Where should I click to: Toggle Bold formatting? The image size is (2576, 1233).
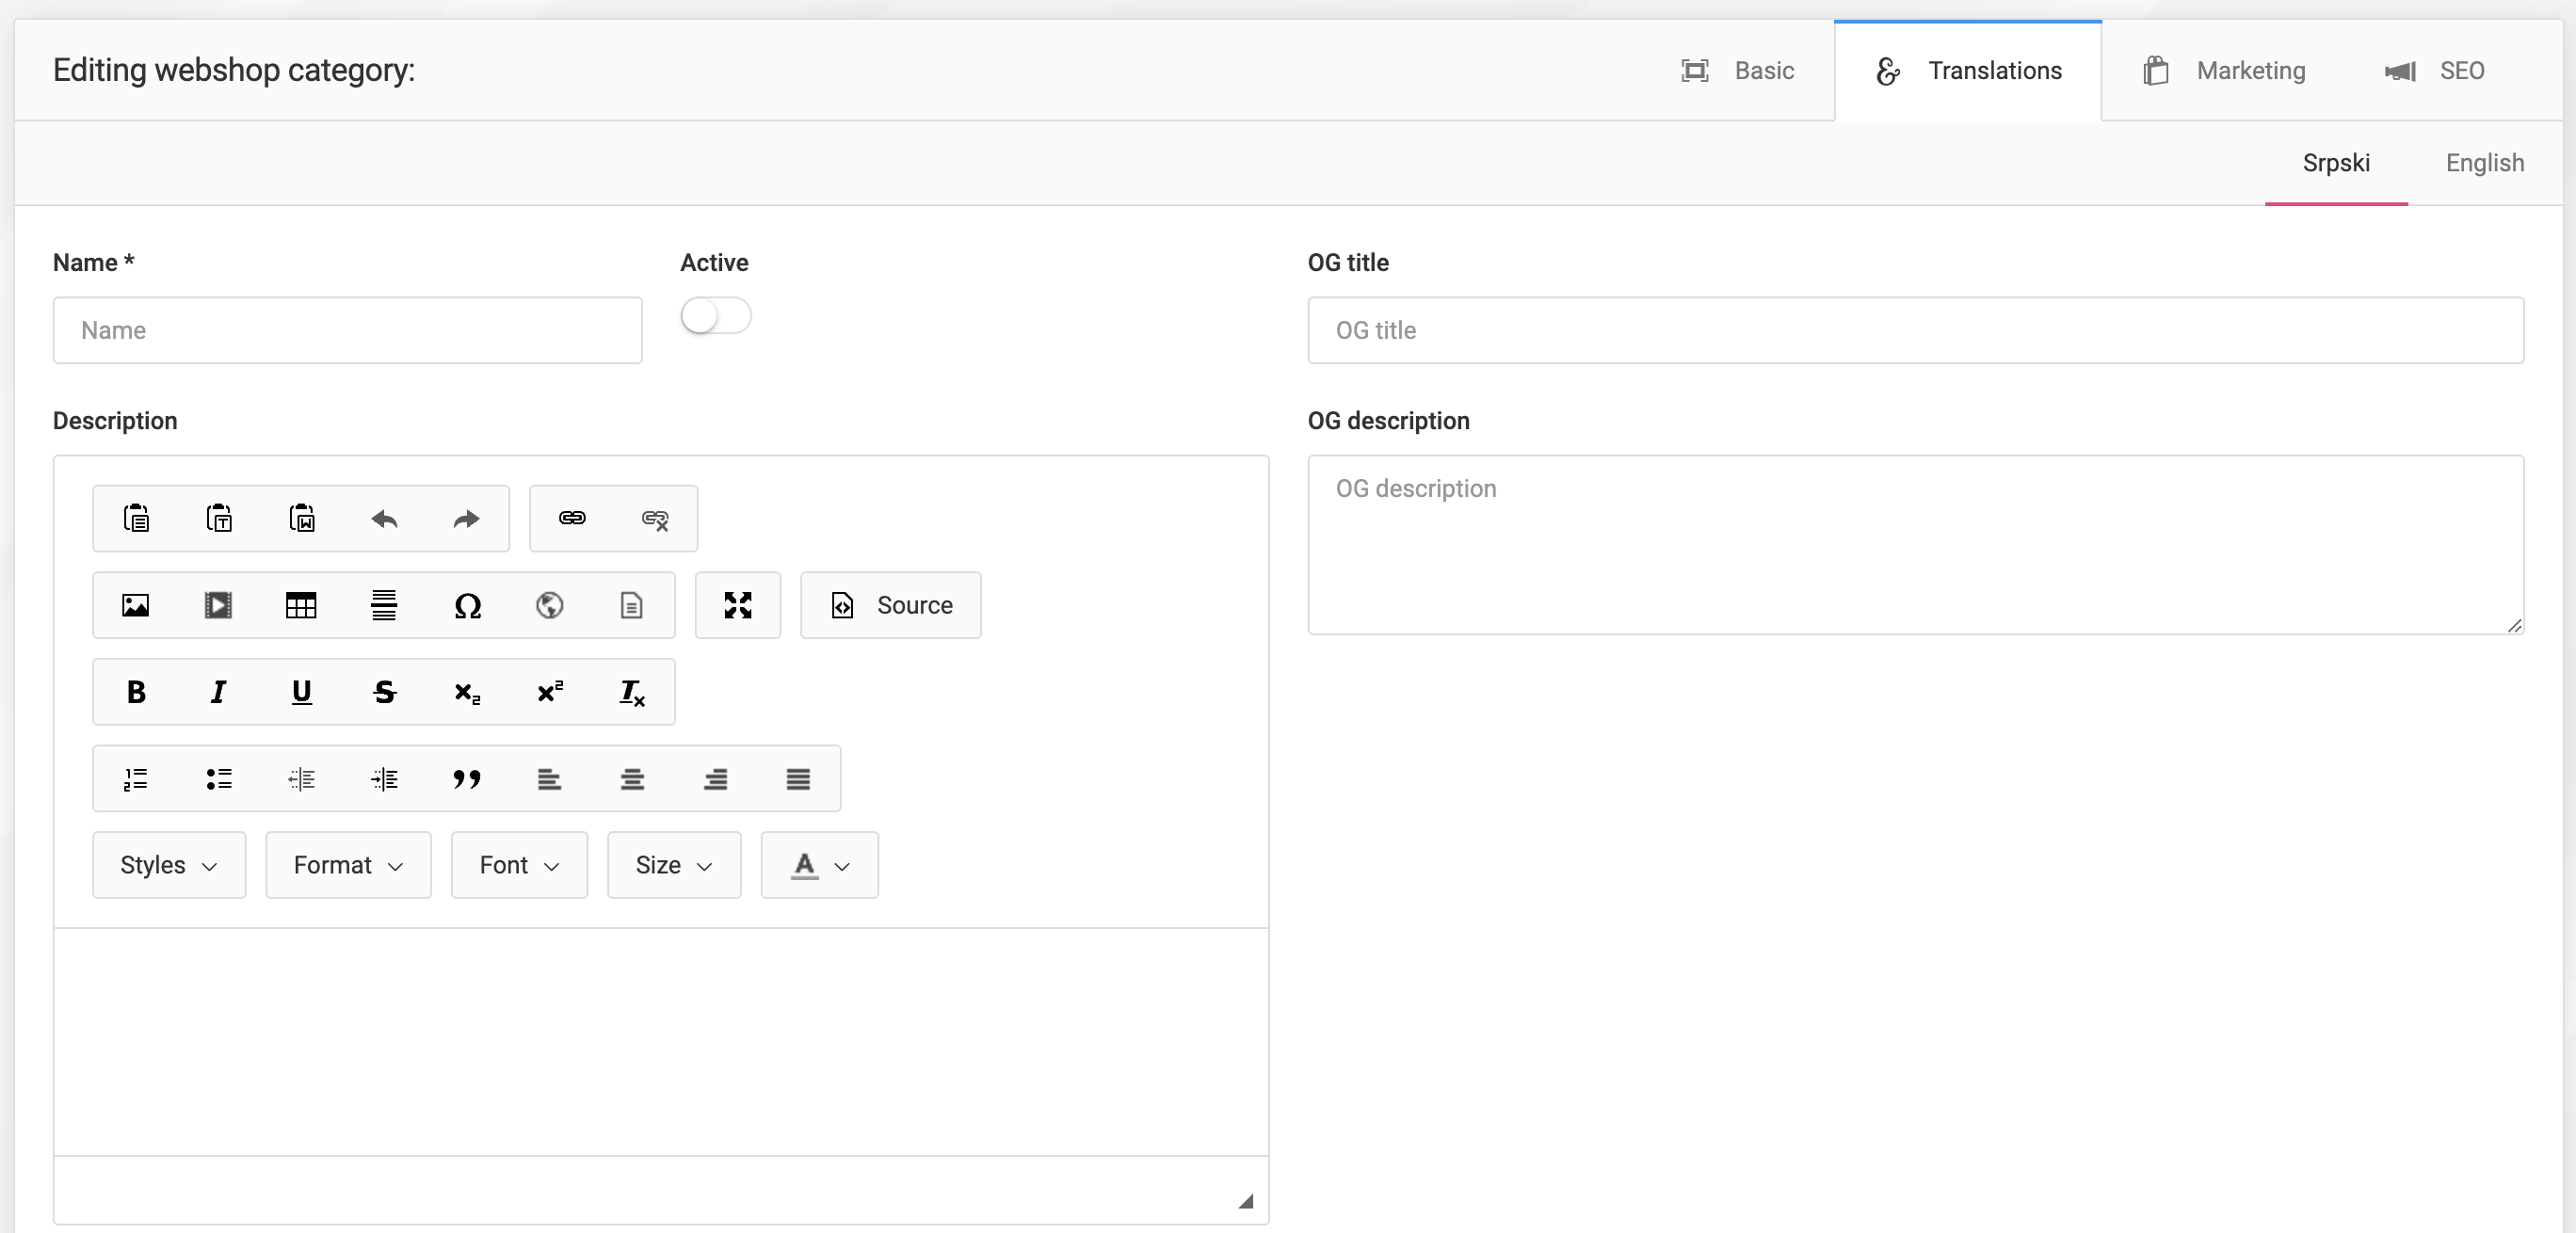click(136, 692)
